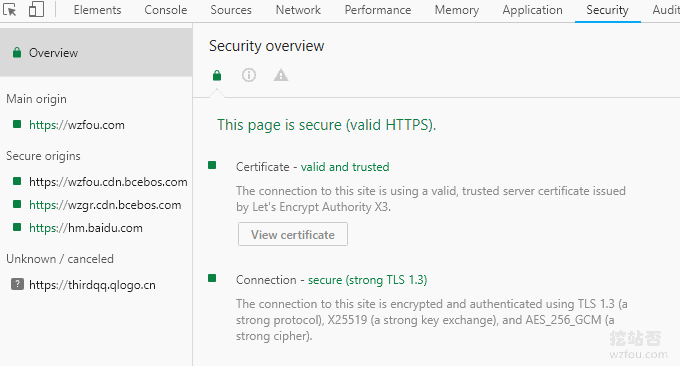Activate the inspect element picker icon
This screenshot has height=366, width=680.
(10, 10)
